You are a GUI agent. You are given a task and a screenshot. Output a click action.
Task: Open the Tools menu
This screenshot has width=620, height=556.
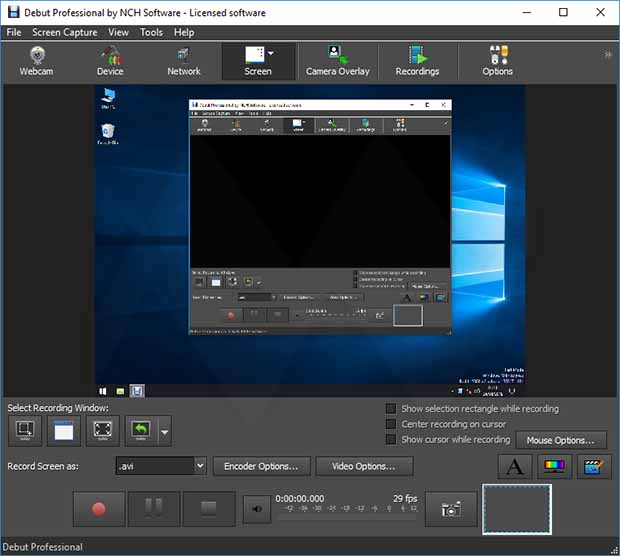tap(151, 32)
